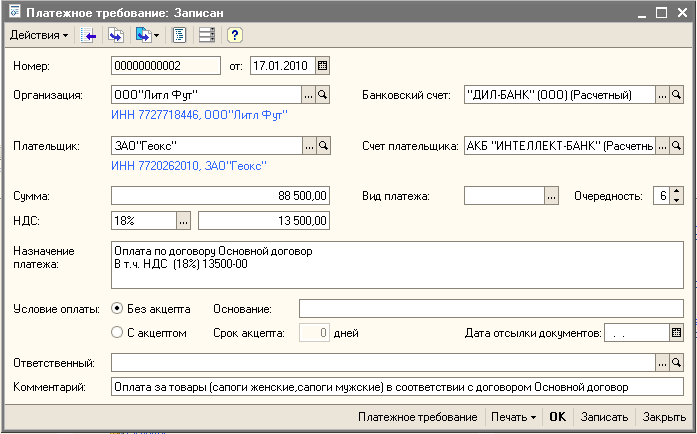
Task: Open the НДС rate selection button
Action: 183,220
